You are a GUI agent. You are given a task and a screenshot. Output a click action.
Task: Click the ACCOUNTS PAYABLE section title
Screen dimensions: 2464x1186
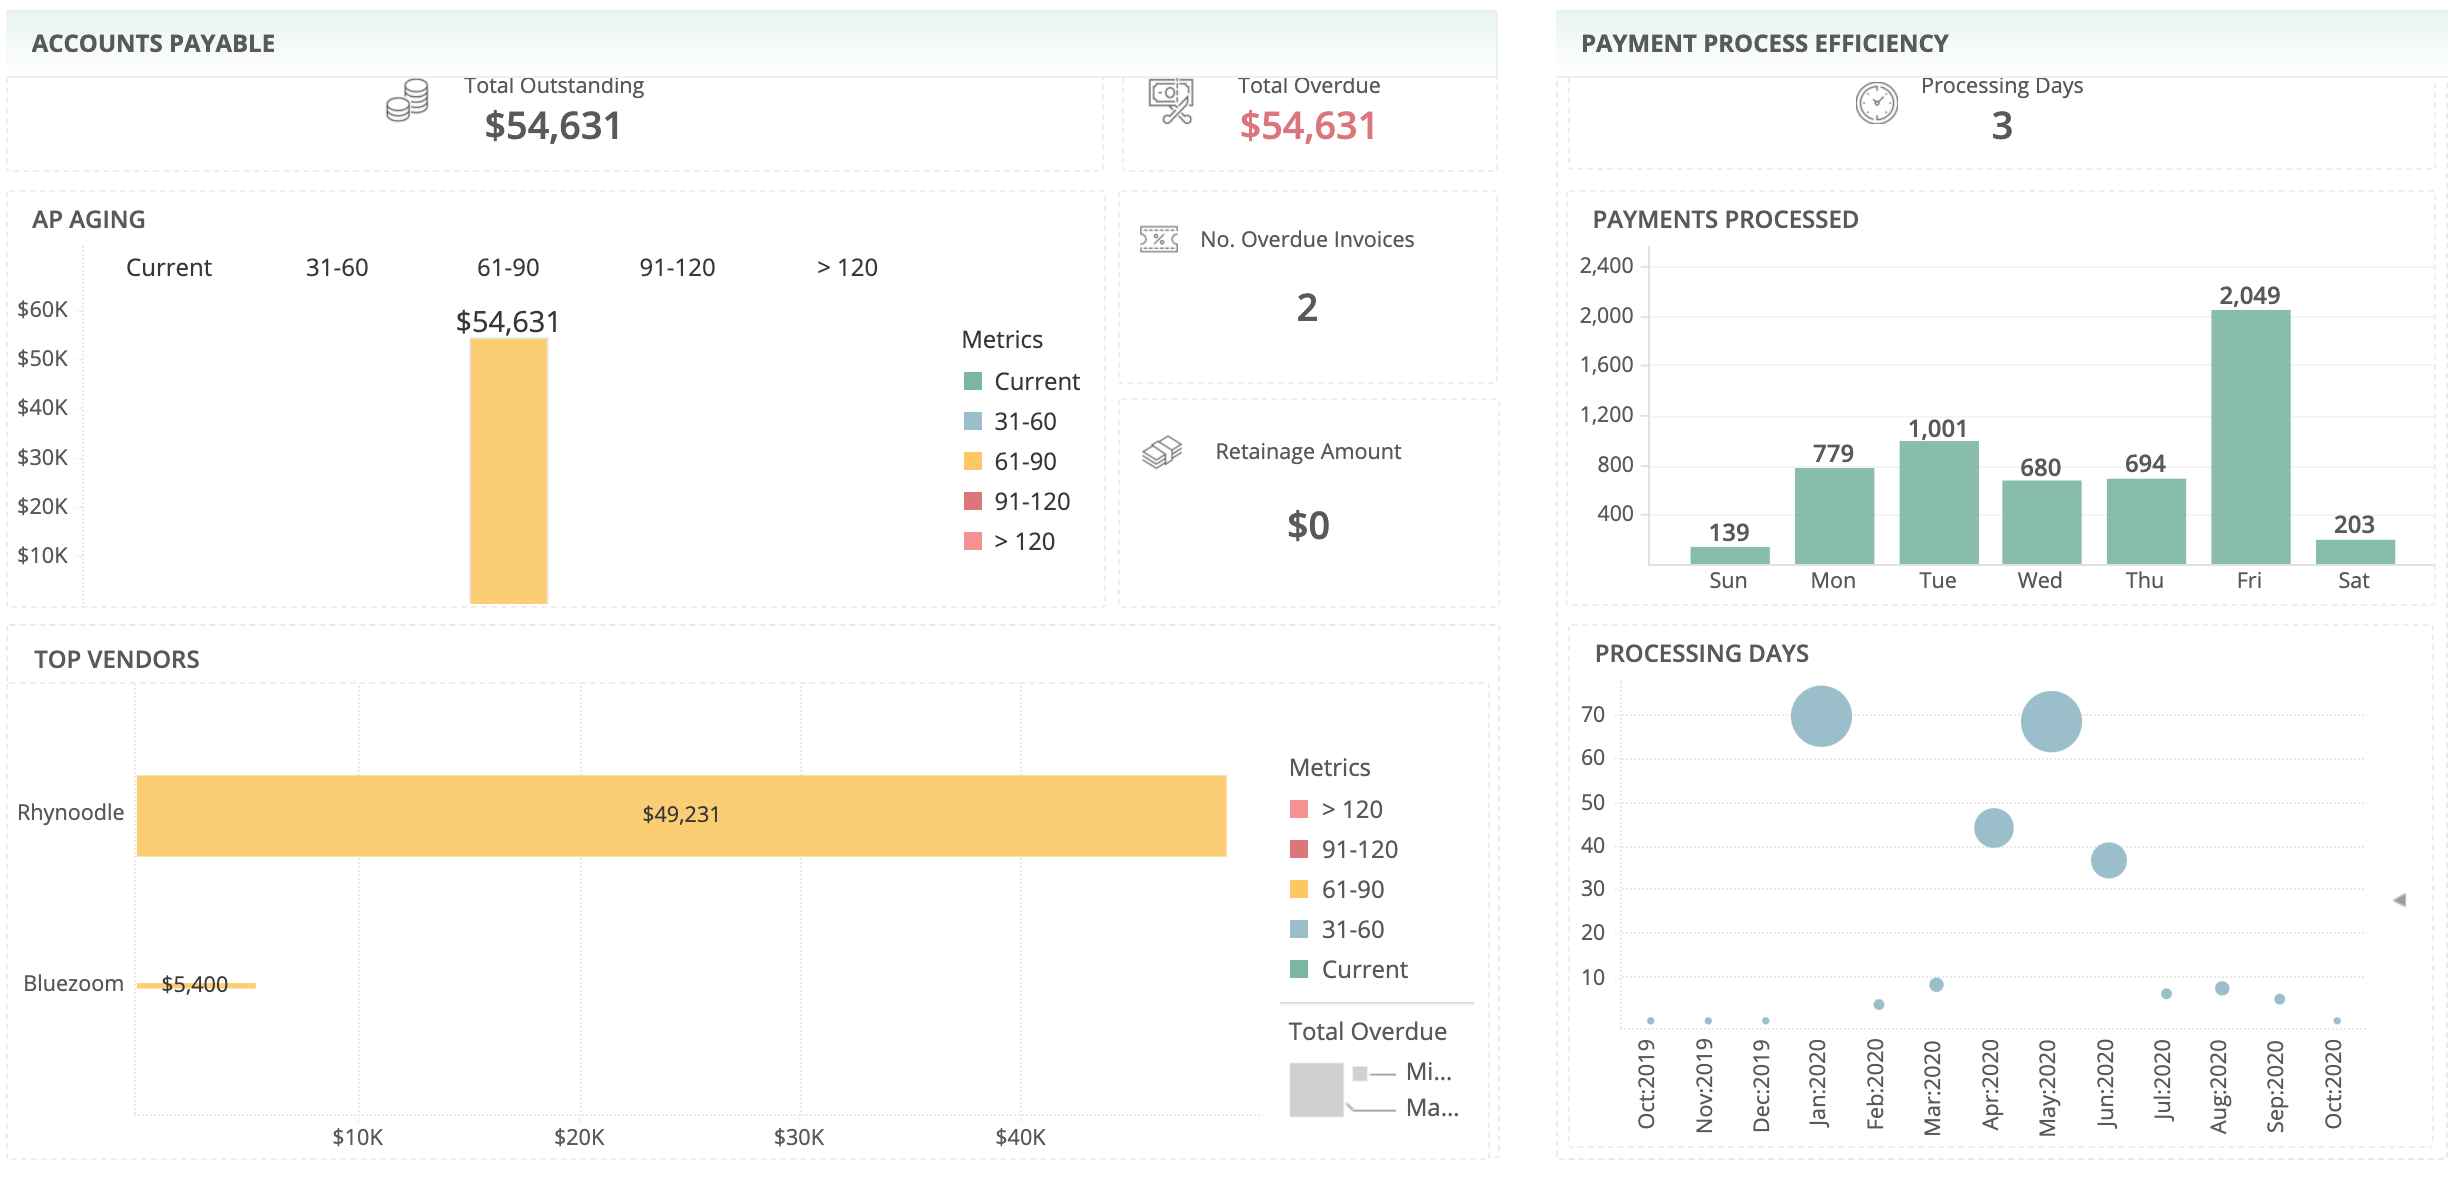click(153, 44)
